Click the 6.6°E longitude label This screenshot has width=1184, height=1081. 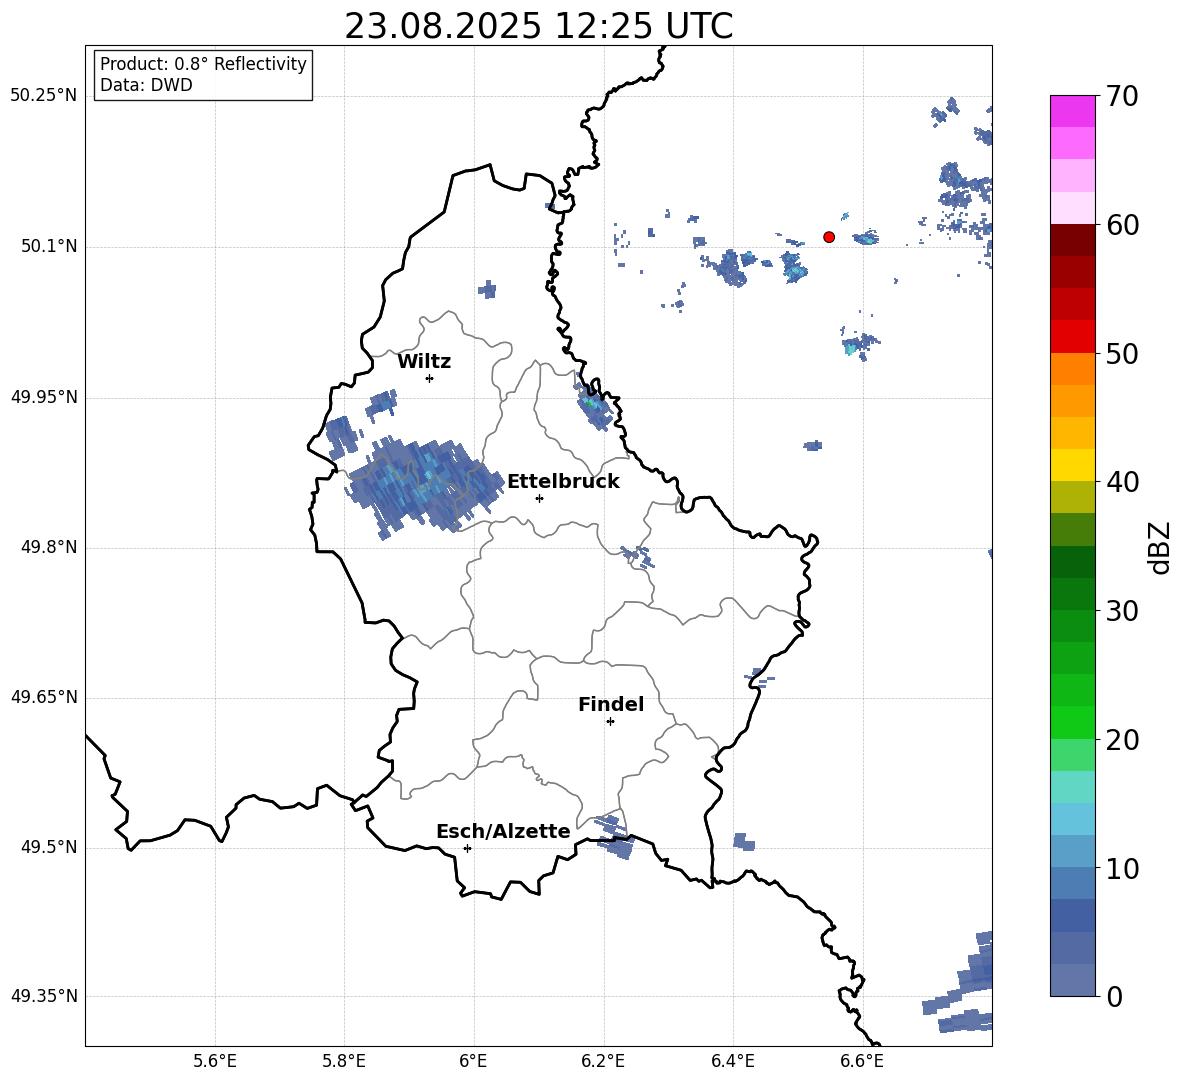[x=862, y=1061]
